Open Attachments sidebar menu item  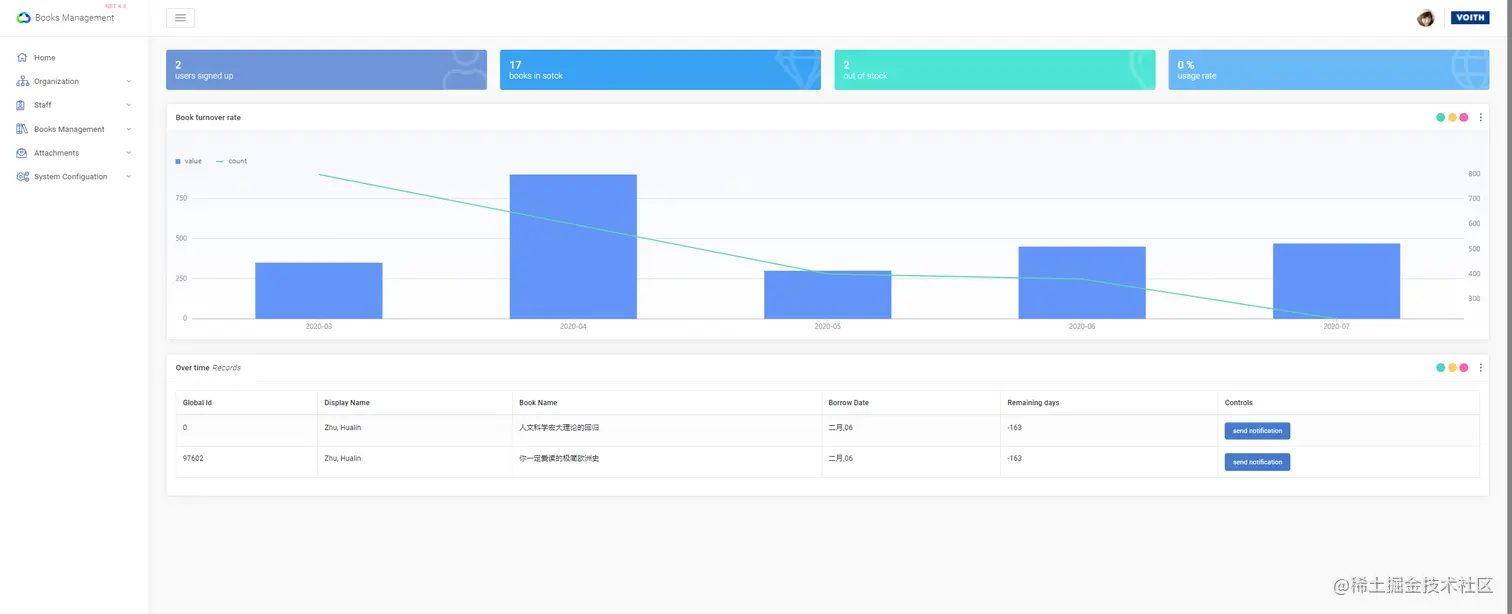pos(74,153)
